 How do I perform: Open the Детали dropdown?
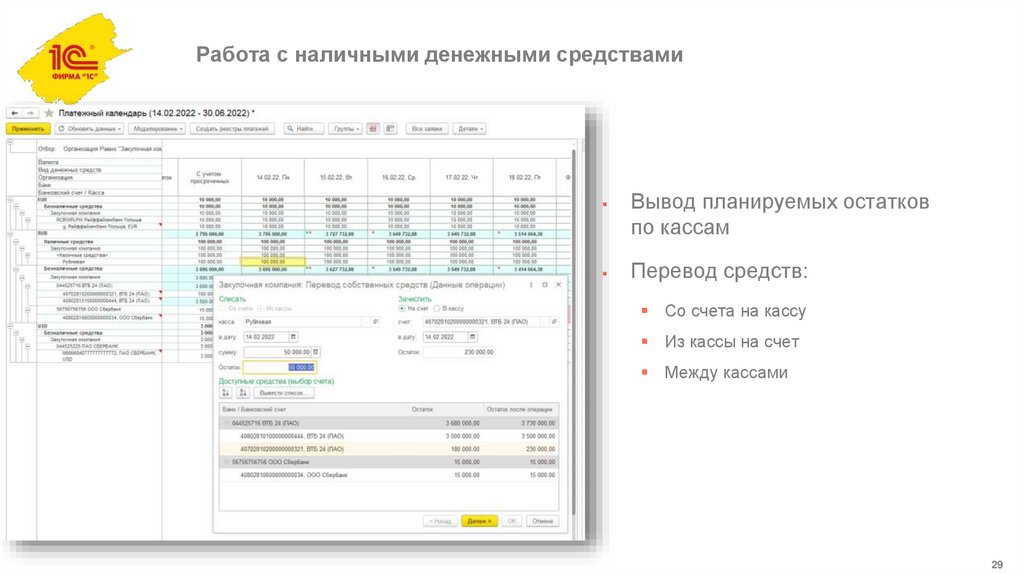pos(470,129)
